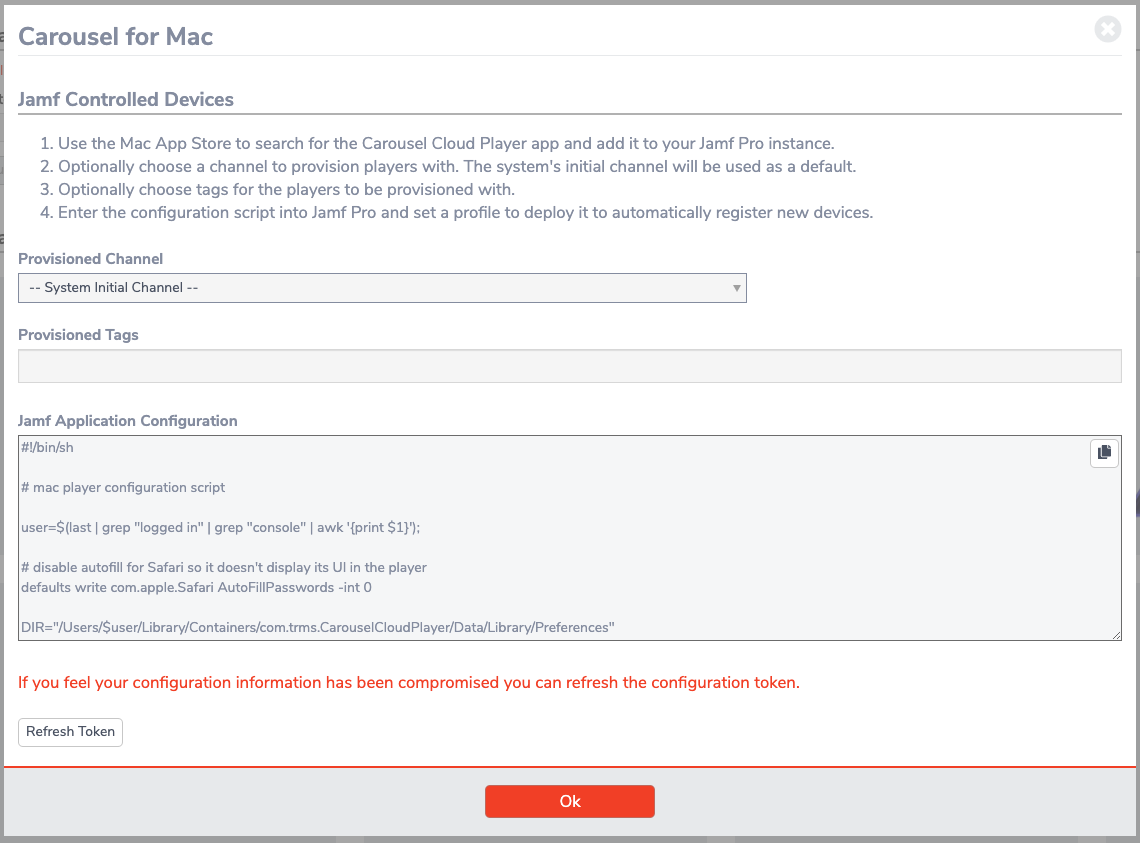The width and height of the screenshot is (1140, 843).
Task: Click inside the Provisioned Tags field
Action: (570, 366)
